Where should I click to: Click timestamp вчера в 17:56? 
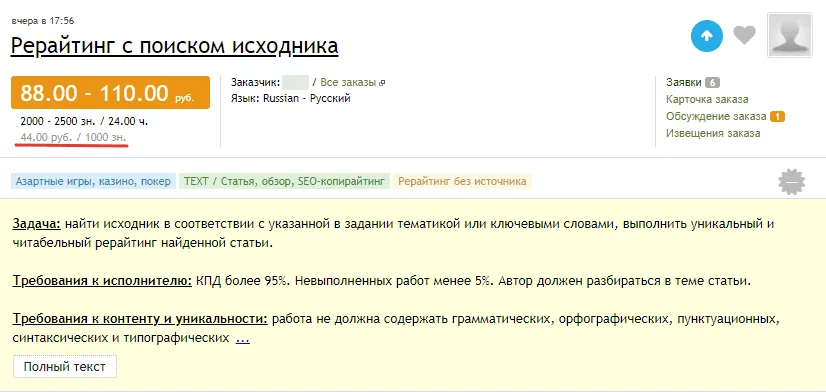point(43,21)
